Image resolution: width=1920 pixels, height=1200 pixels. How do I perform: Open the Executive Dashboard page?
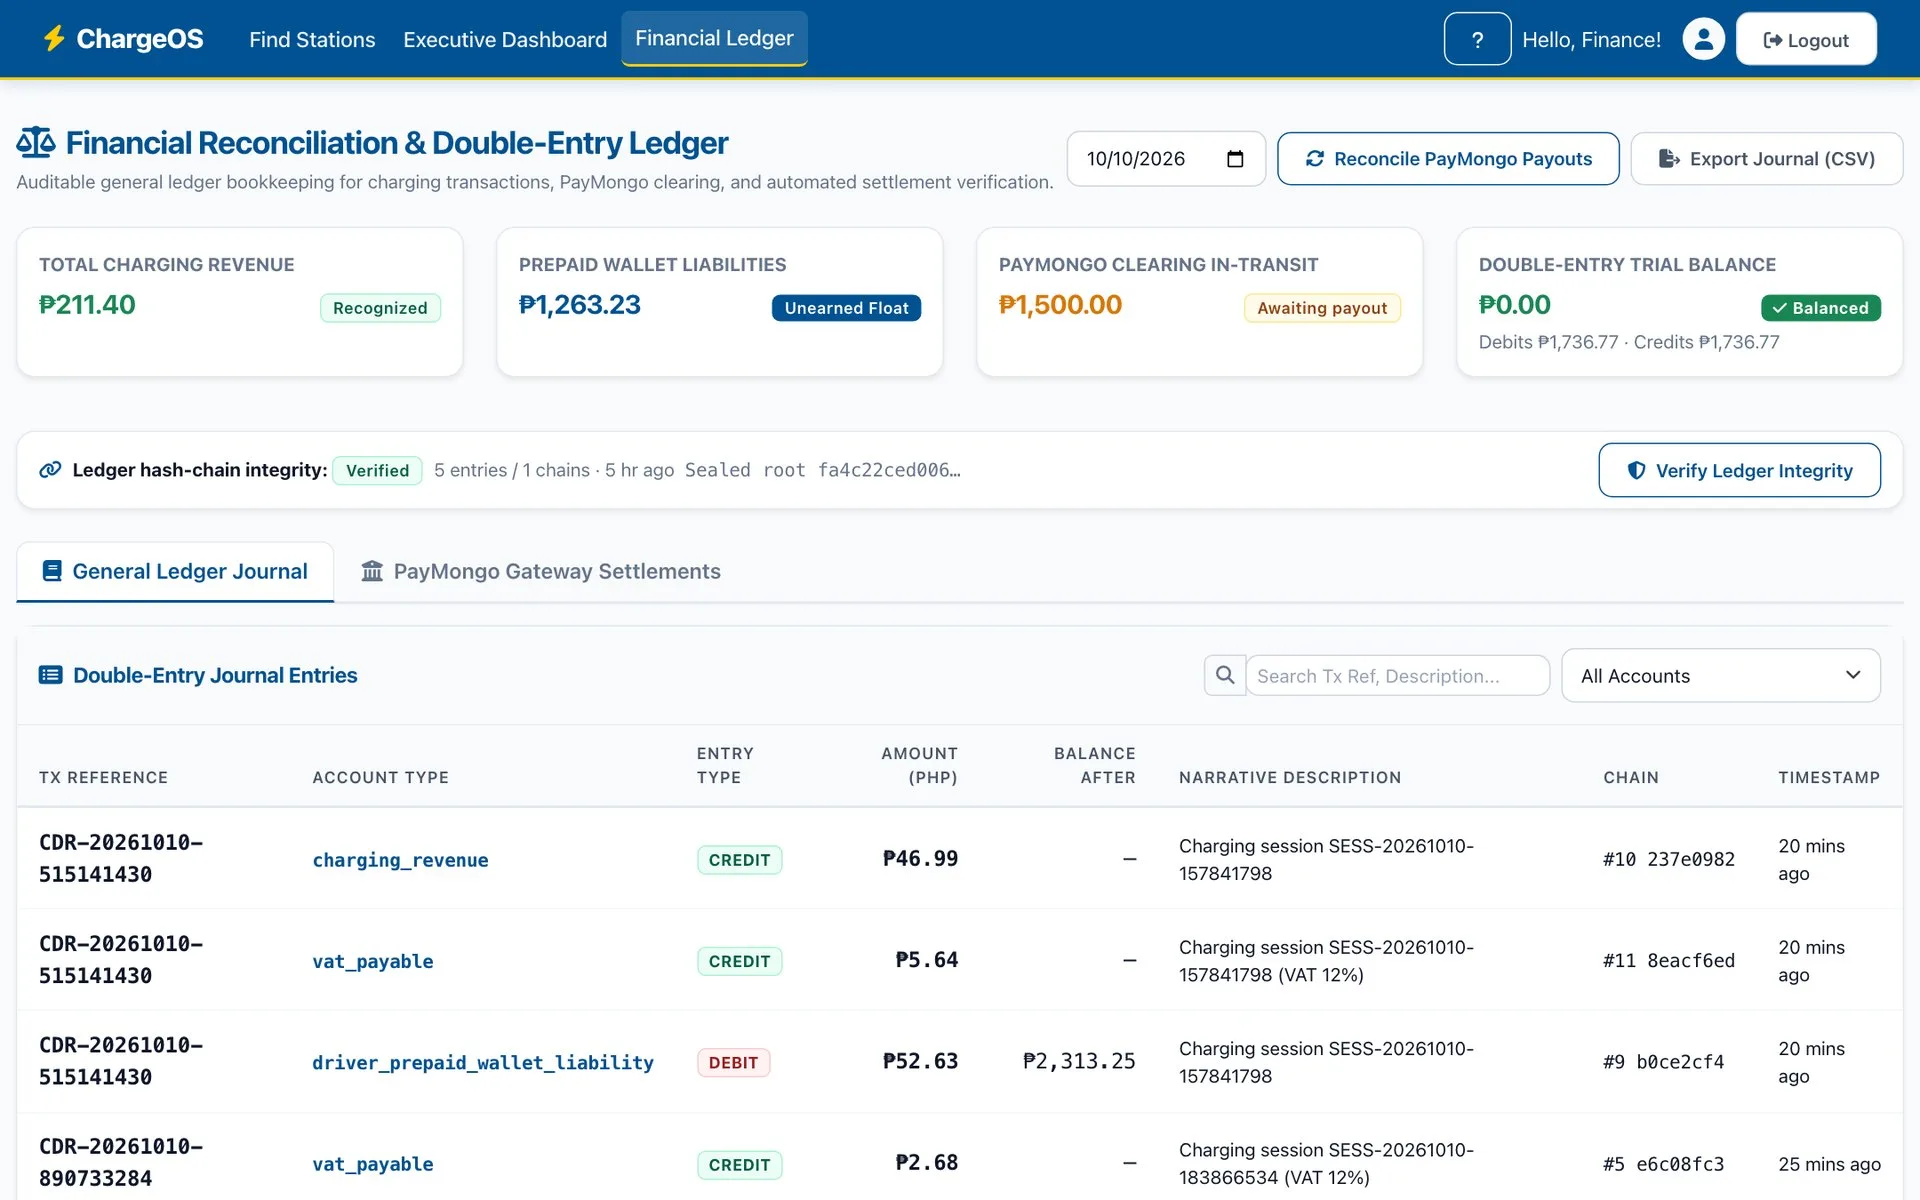point(505,40)
